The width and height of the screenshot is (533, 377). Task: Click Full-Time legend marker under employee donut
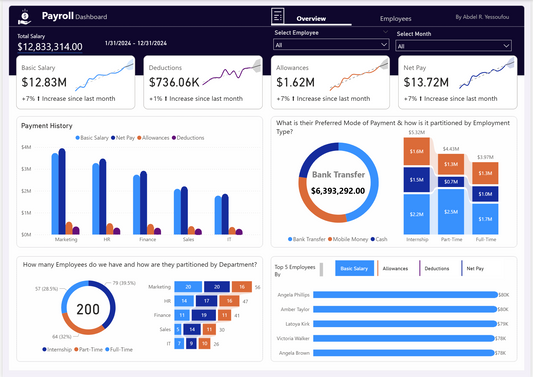(107, 349)
